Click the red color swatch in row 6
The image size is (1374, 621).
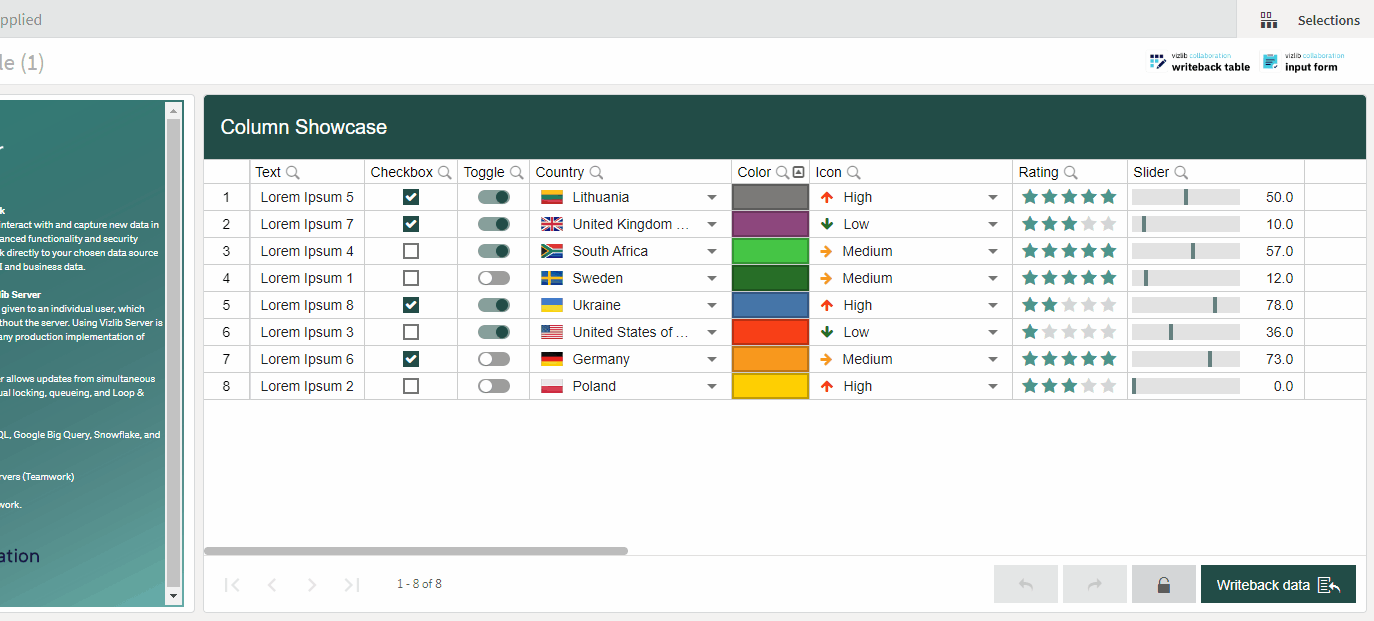[770, 332]
